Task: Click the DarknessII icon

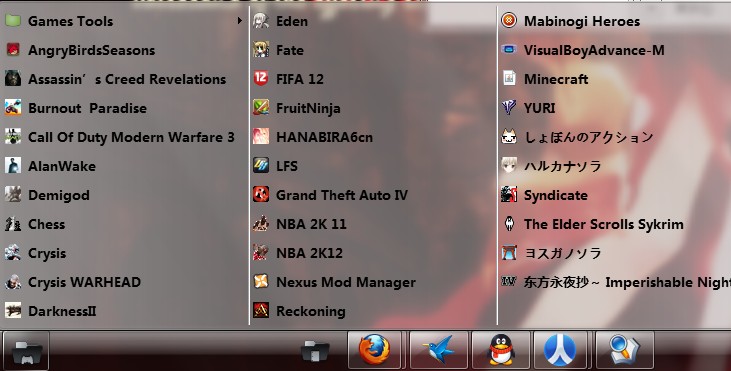Action: (x=13, y=310)
